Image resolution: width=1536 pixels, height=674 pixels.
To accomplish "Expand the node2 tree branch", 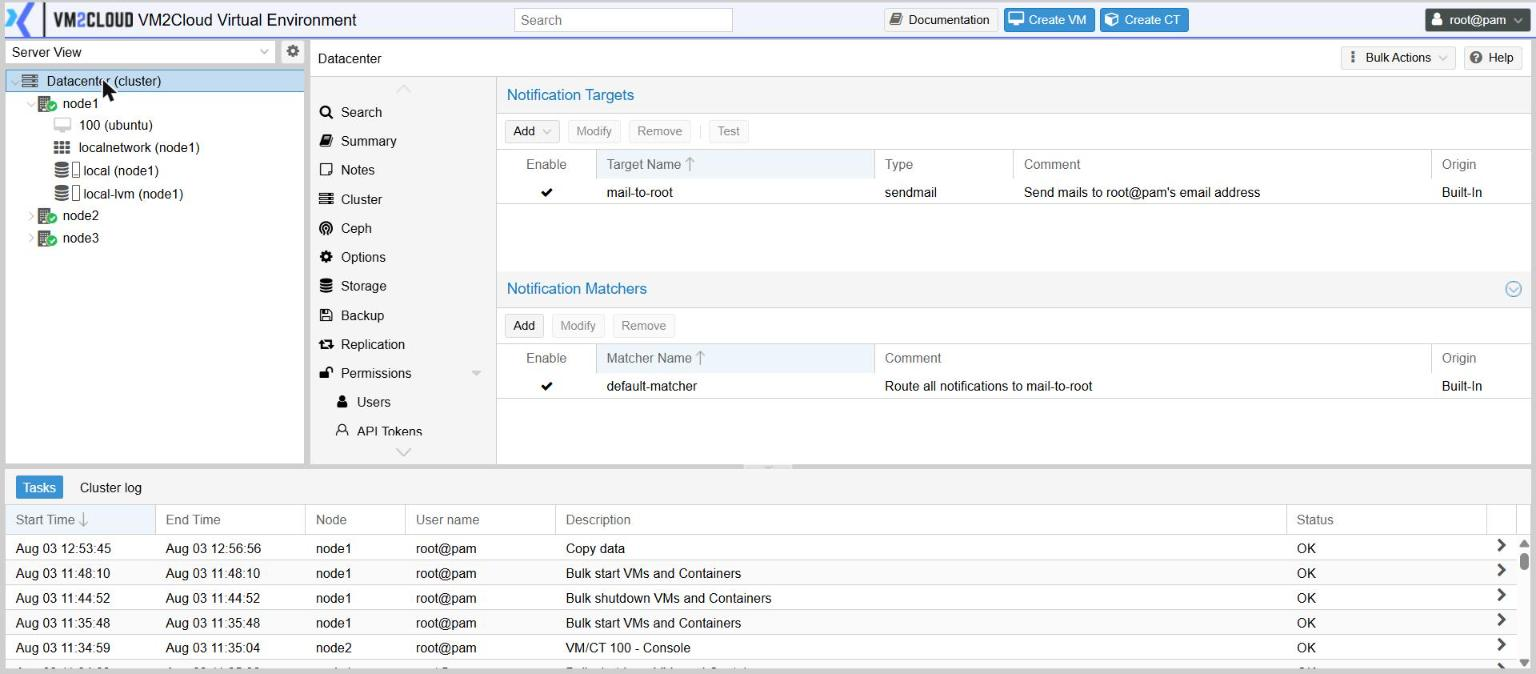I will click(x=30, y=216).
